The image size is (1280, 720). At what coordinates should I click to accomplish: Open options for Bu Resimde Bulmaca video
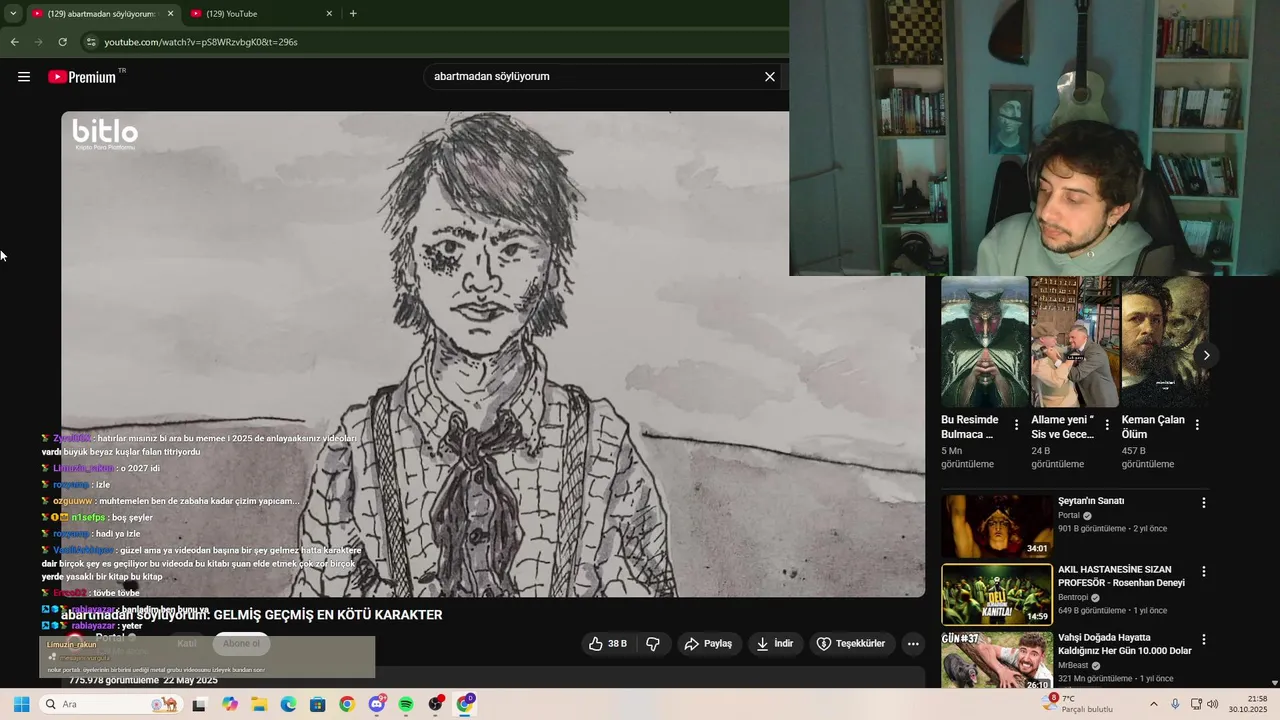pos(1016,425)
